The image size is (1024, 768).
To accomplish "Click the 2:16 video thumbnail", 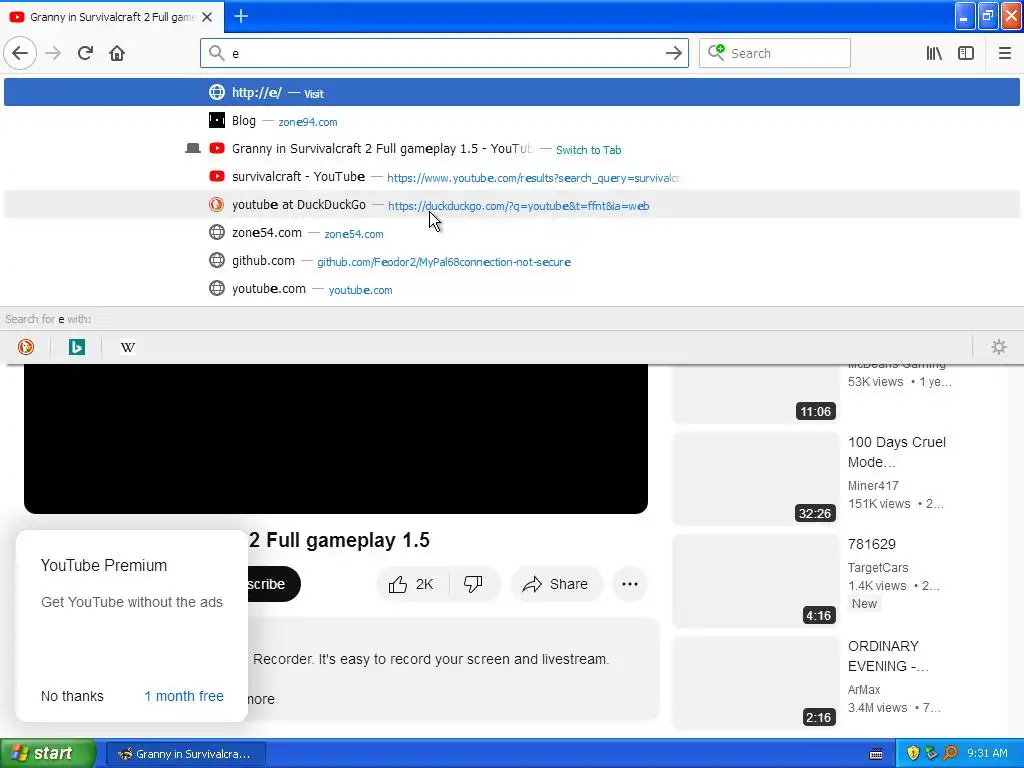I will (x=756, y=682).
